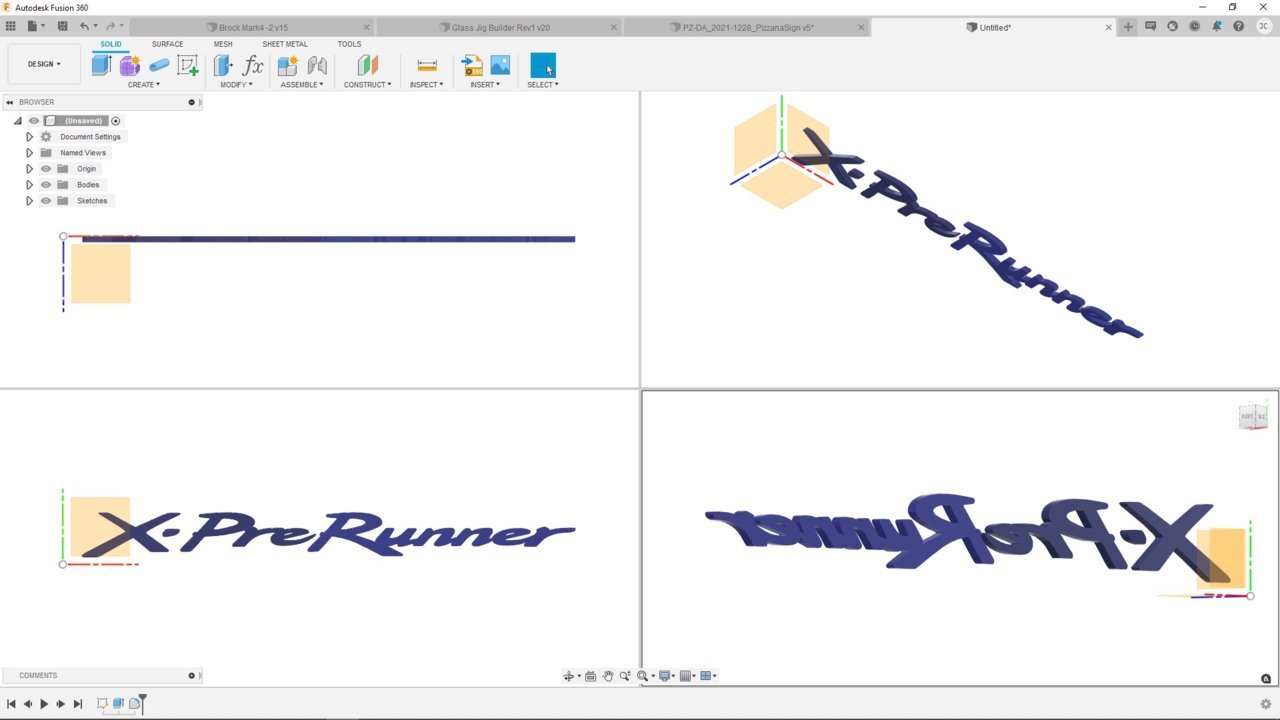Switch to the SURFACE tab
Screen dimensions: 1280x720
pyautogui.click(x=167, y=44)
